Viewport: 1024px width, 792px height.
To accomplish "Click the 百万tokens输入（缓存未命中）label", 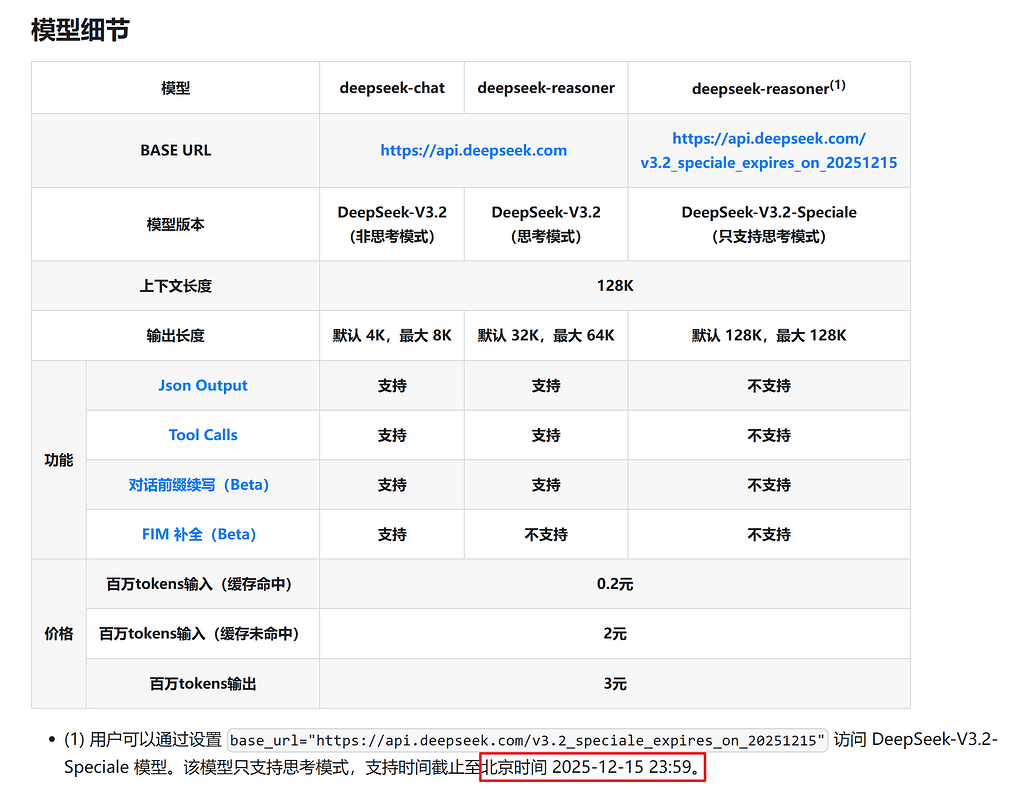I will [x=199, y=633].
